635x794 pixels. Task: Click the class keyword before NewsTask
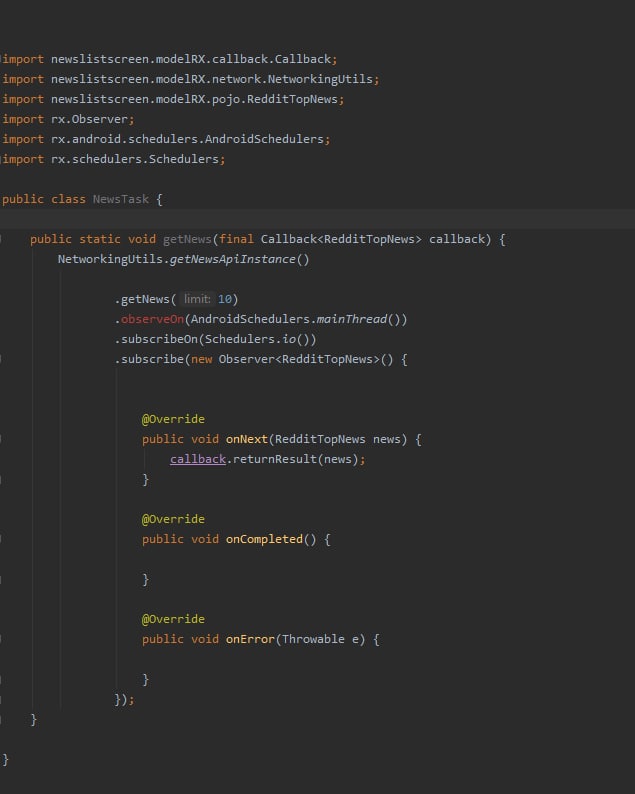pos(68,199)
